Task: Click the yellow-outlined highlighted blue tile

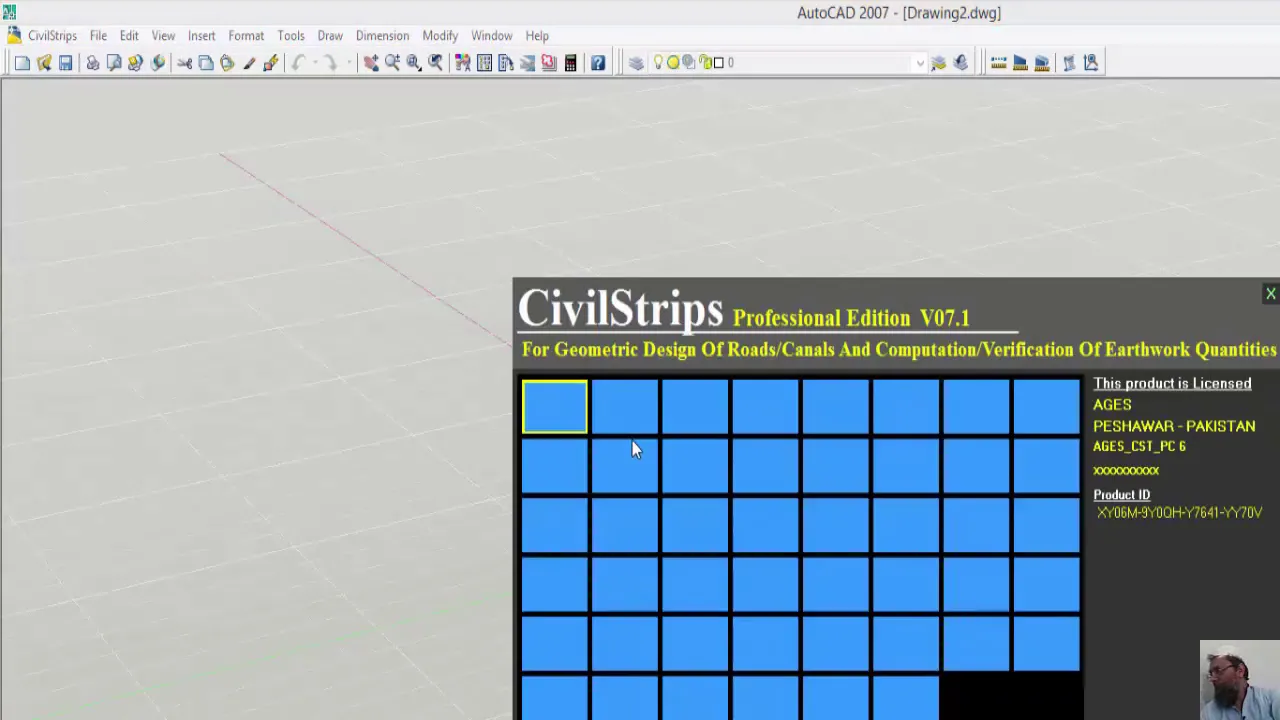Action: point(554,406)
